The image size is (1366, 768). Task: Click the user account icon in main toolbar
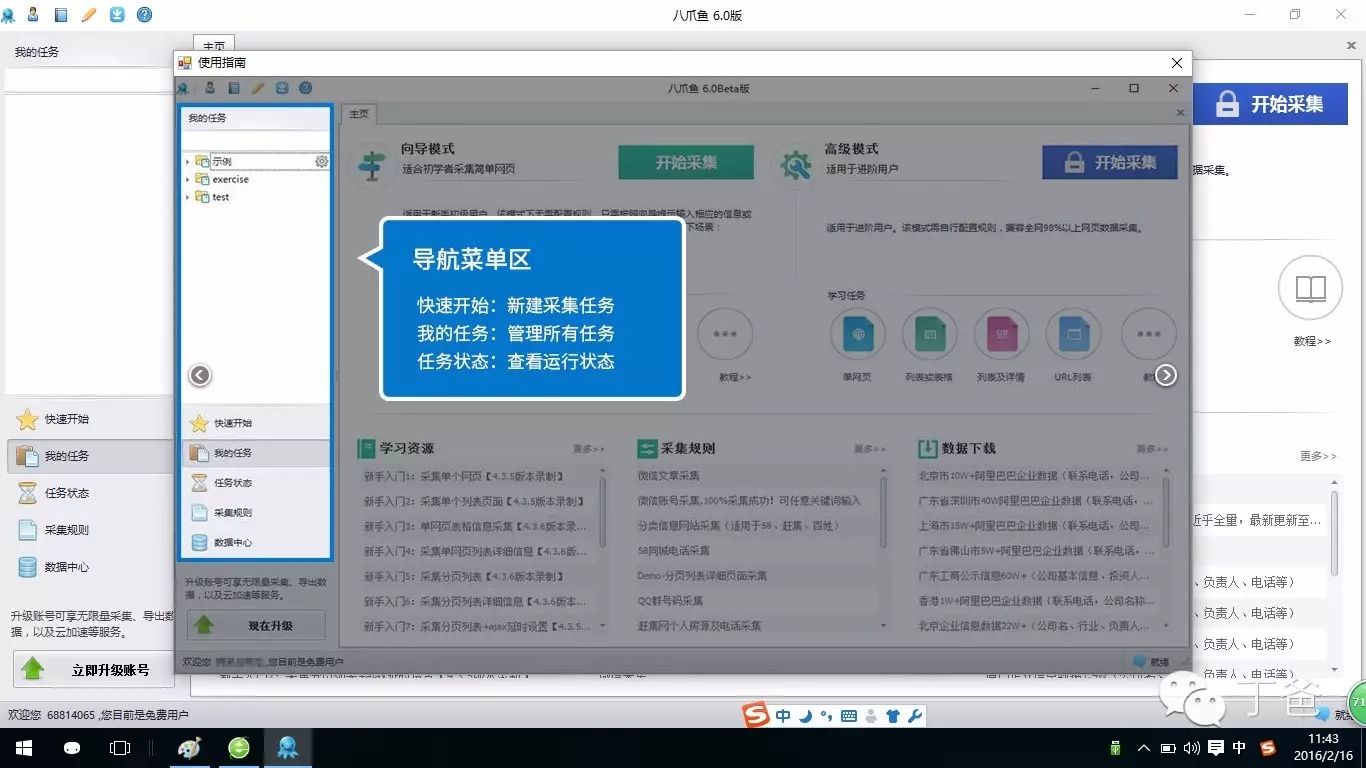33,14
